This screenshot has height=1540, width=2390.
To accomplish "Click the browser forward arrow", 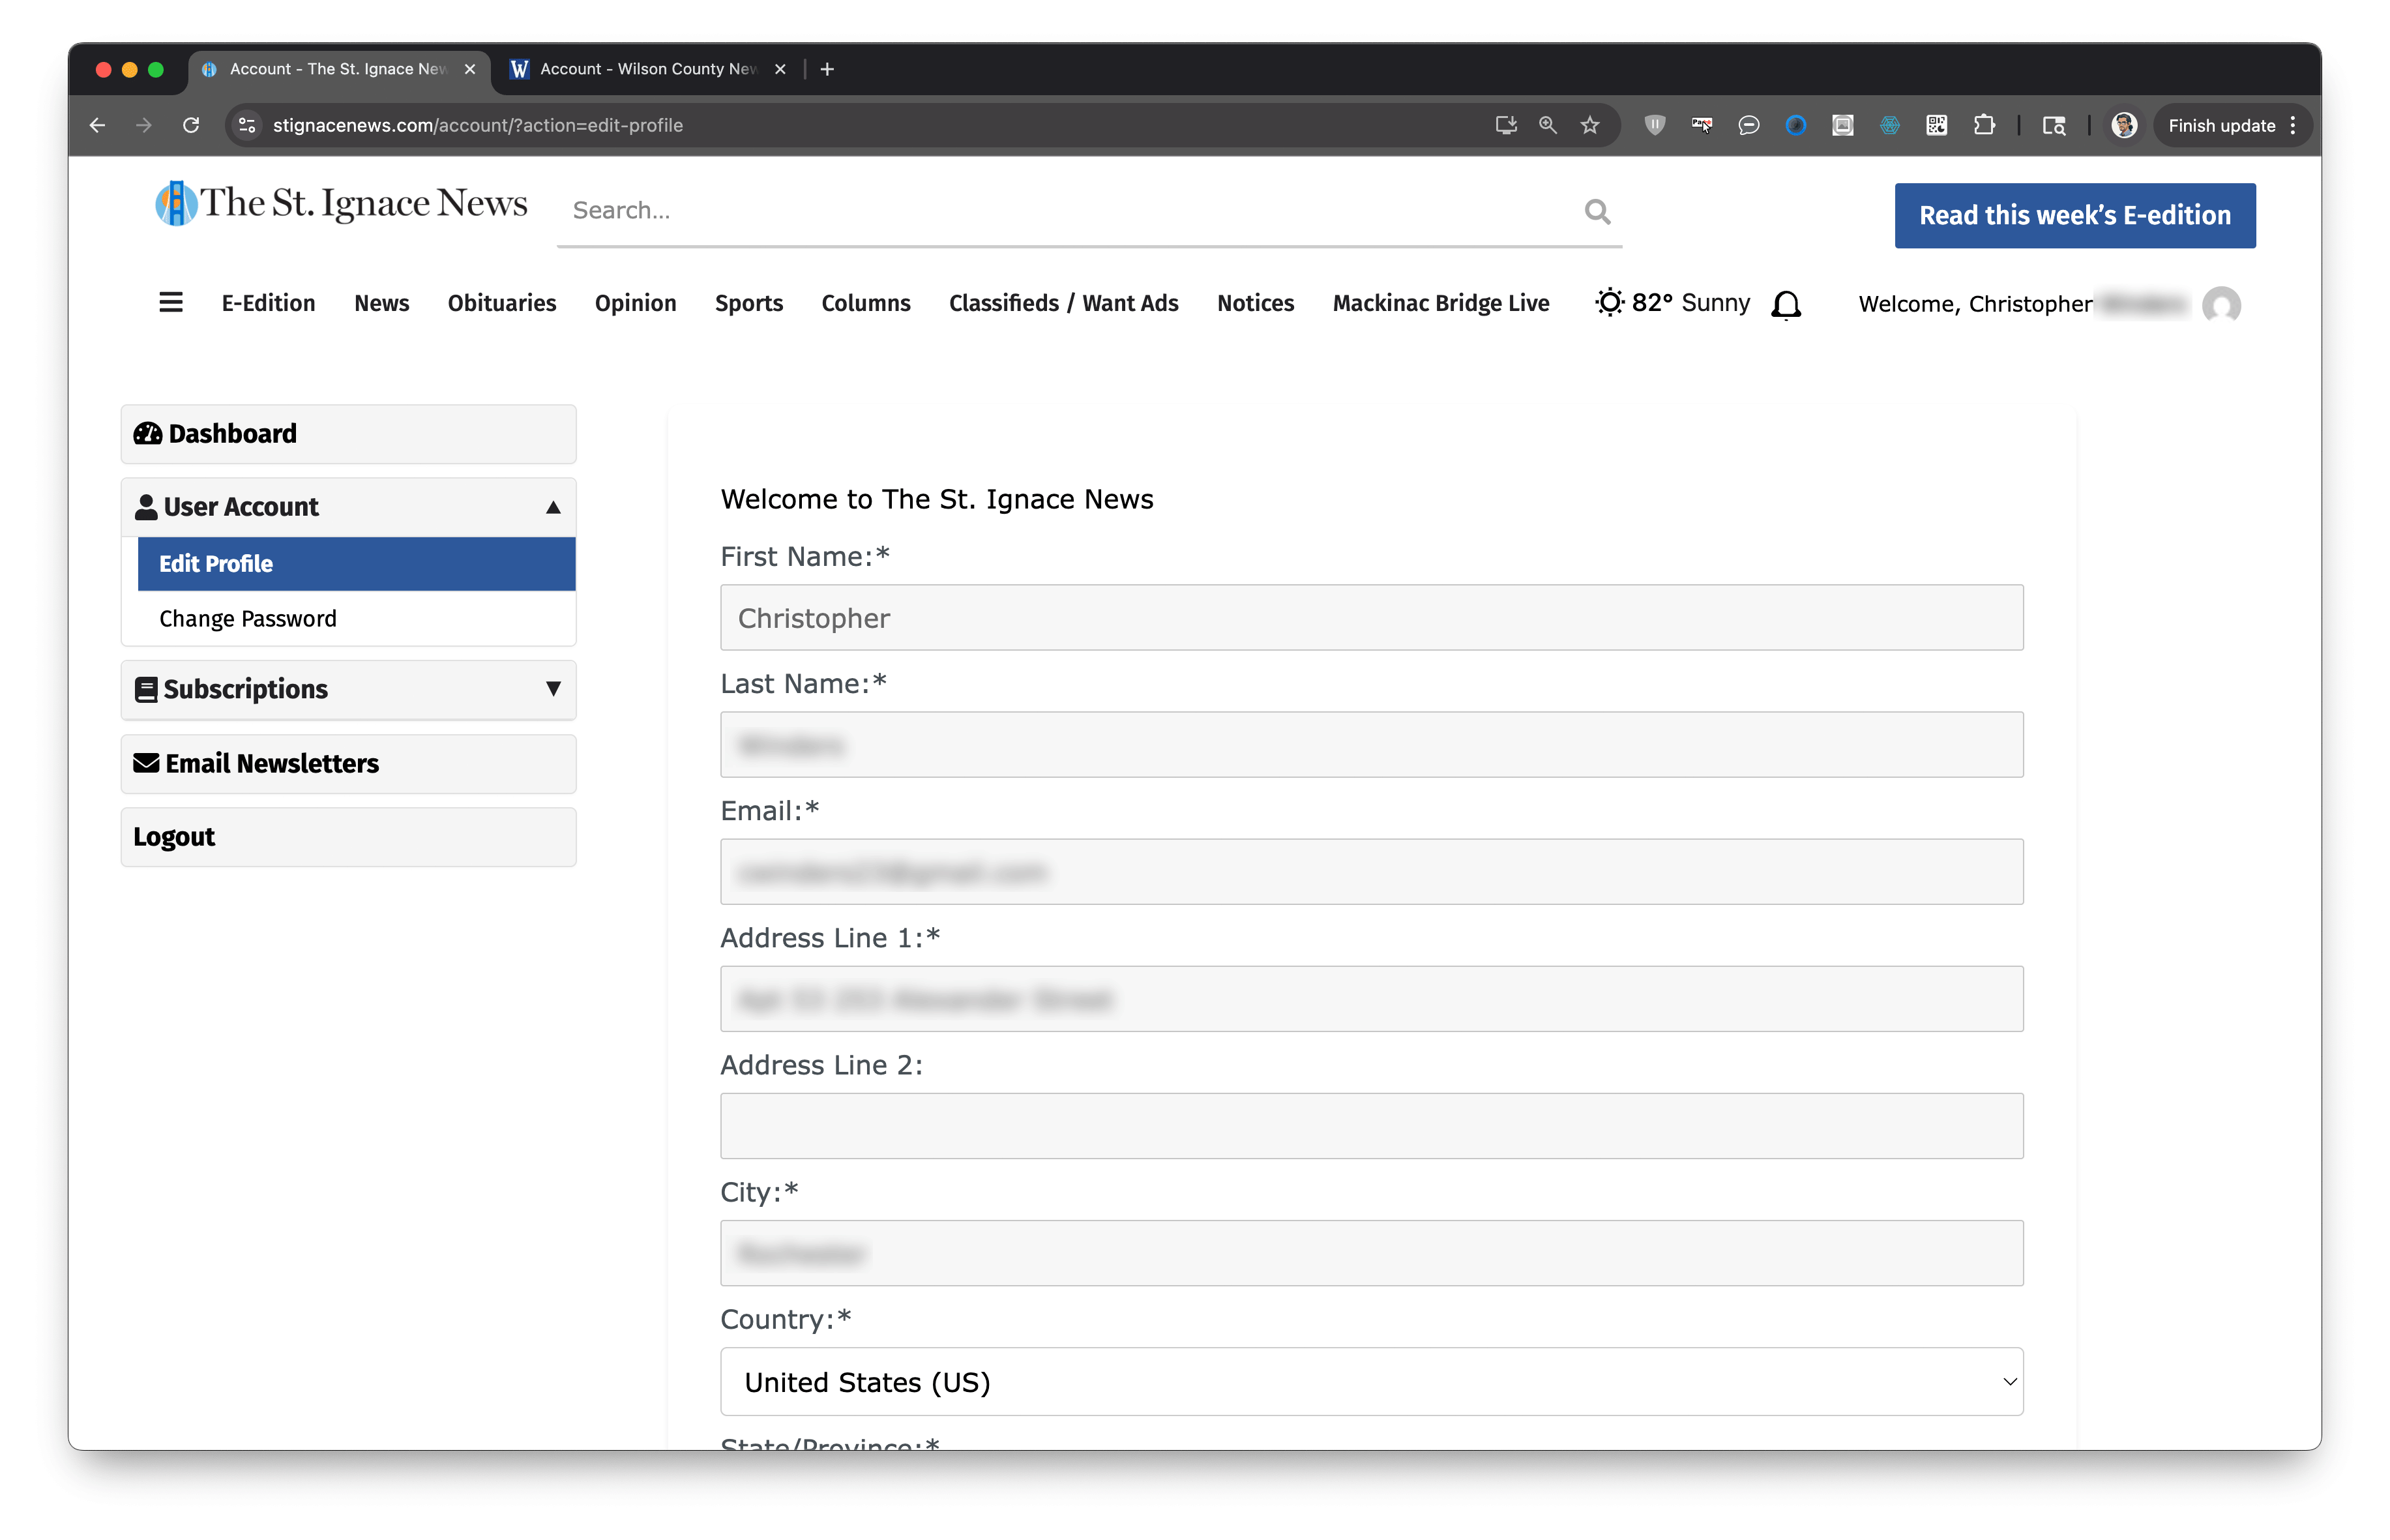I will (144, 125).
